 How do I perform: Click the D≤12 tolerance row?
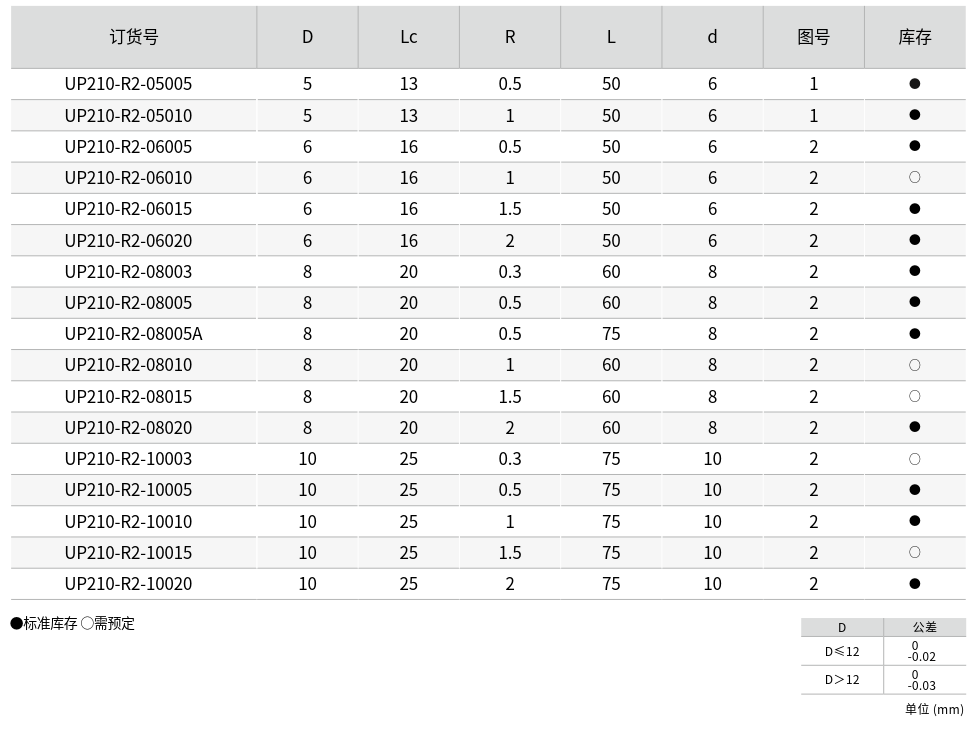842,651
